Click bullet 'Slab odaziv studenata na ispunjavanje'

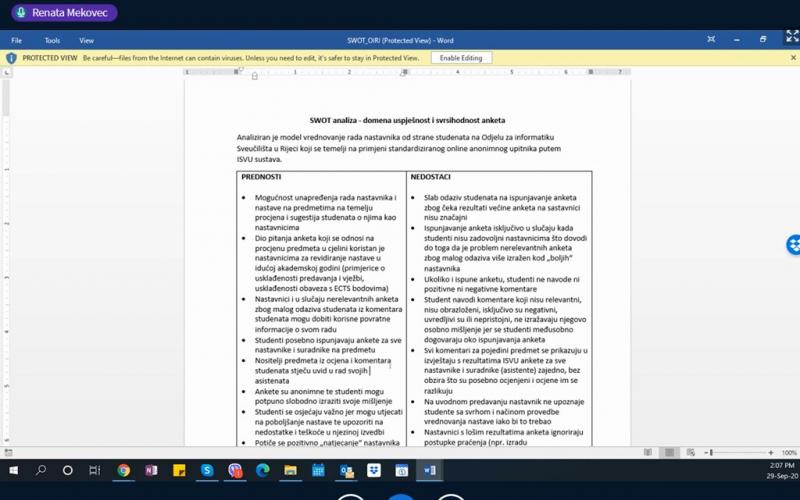click(x=502, y=207)
